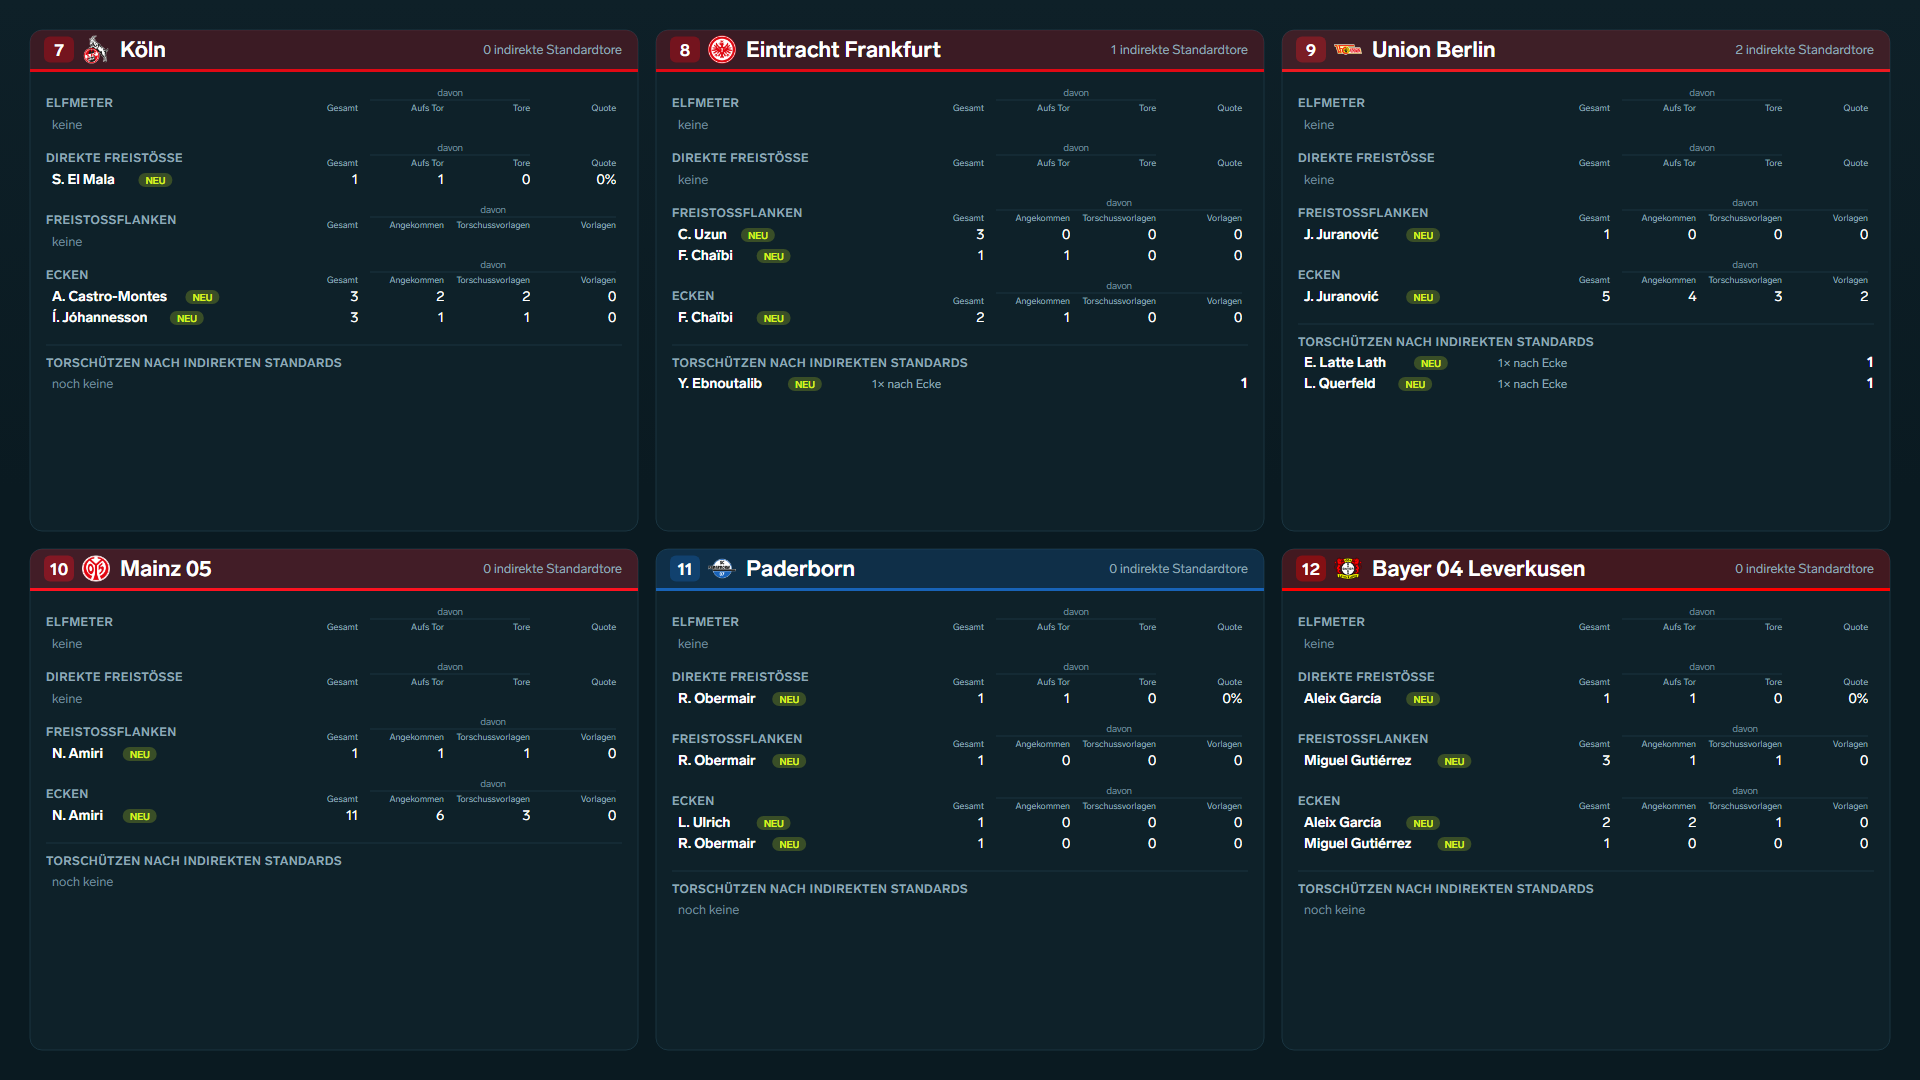The width and height of the screenshot is (1920, 1080).
Task: Click the Union Berlin club logo
Action: [x=1348, y=50]
